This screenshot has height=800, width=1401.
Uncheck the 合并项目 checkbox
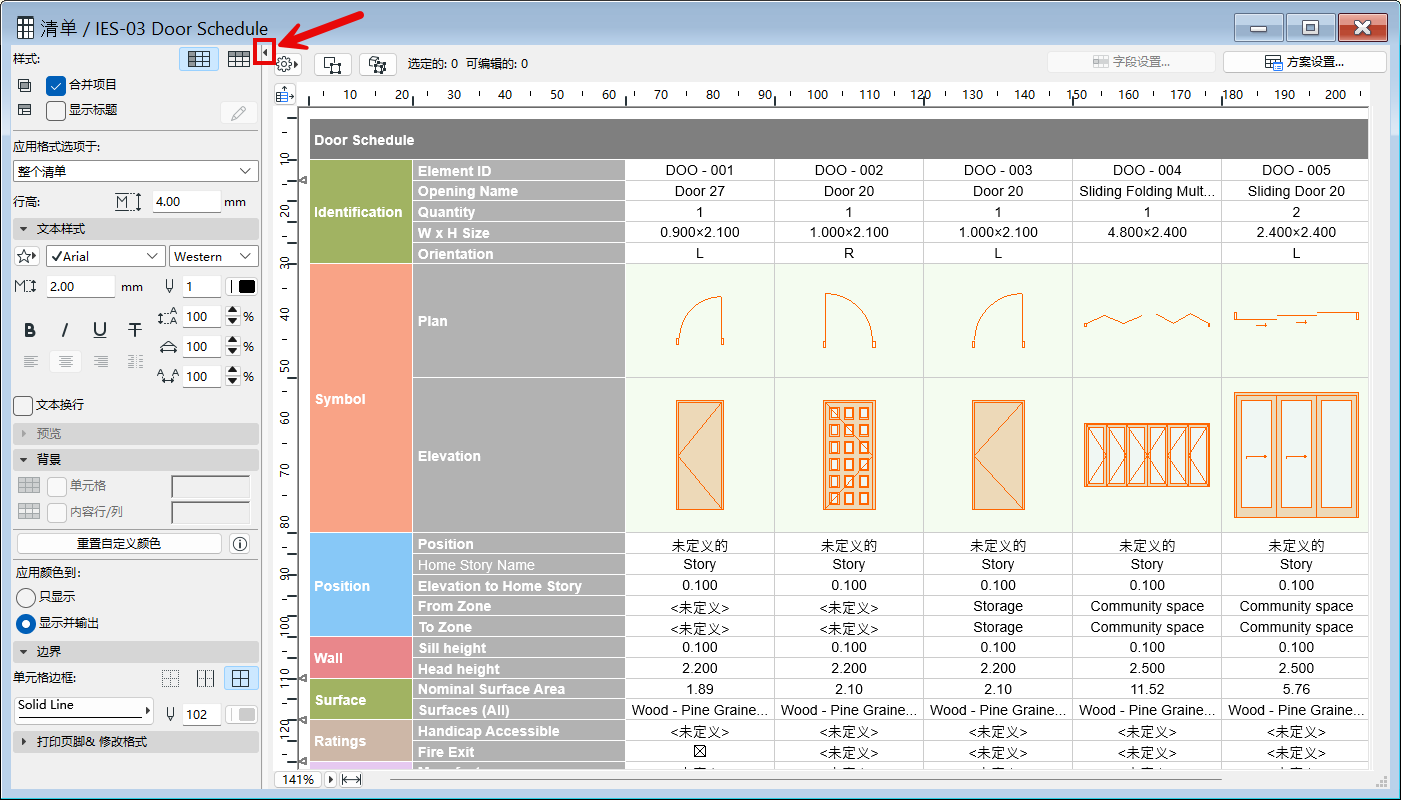coord(56,86)
